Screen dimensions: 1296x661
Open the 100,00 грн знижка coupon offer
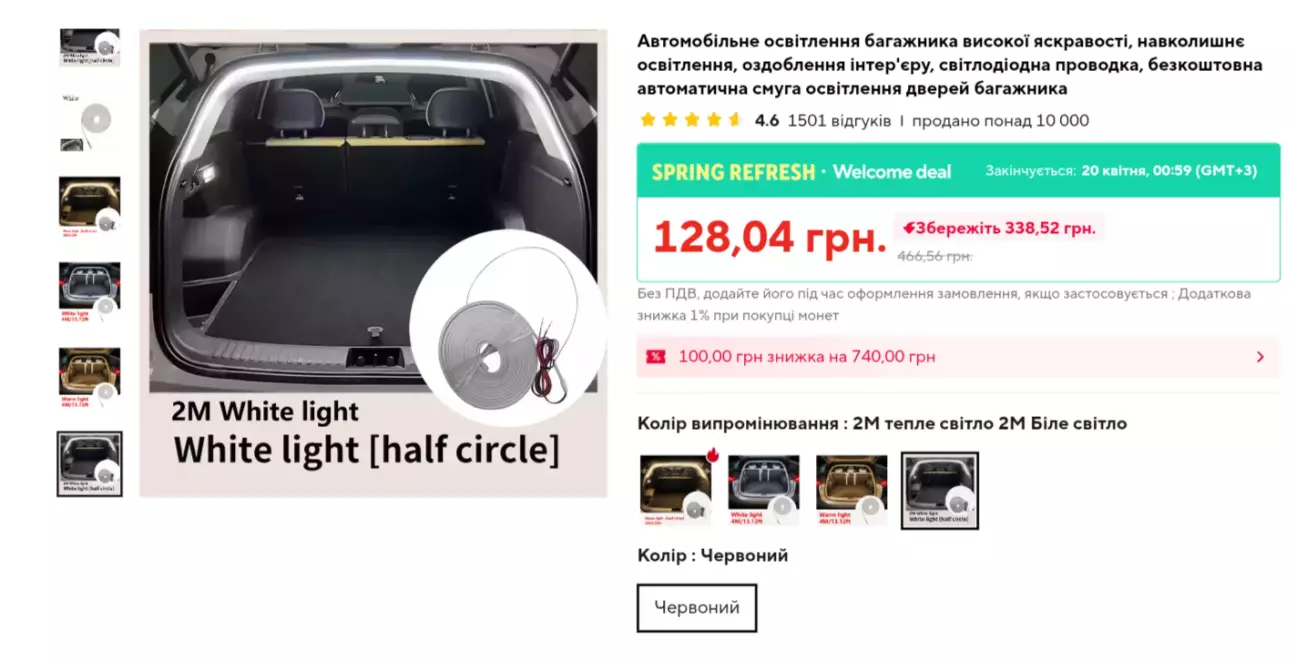coord(958,357)
